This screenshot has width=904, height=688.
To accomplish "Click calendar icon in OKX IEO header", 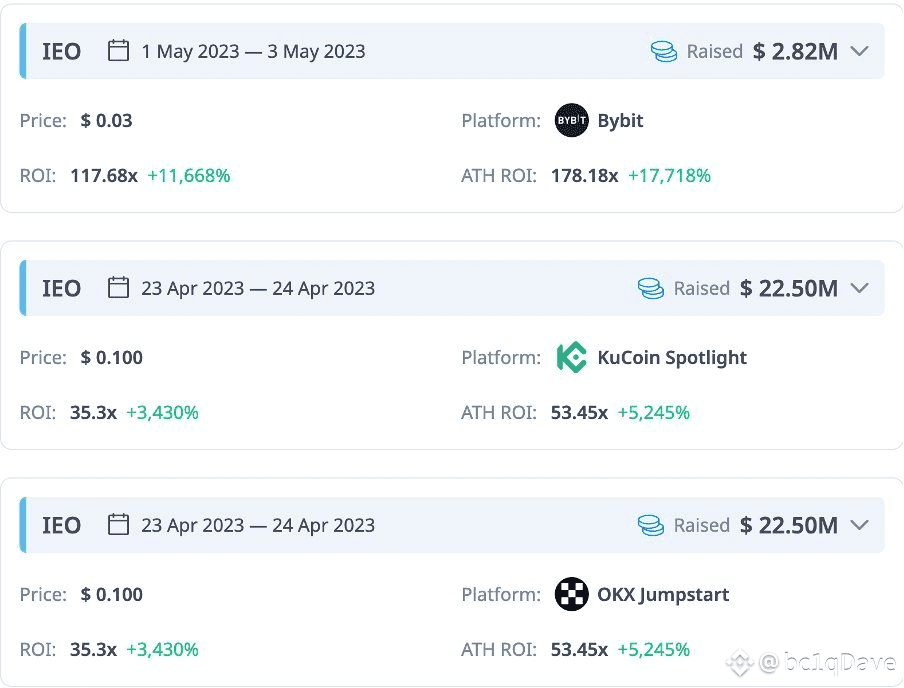I will click(119, 525).
